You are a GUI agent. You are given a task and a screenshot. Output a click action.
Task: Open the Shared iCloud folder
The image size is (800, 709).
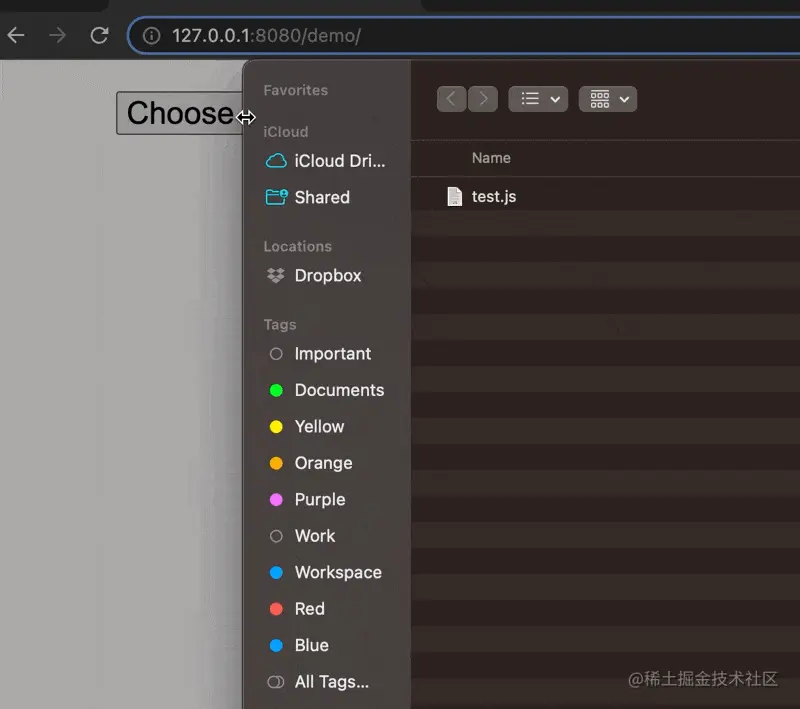pos(322,197)
